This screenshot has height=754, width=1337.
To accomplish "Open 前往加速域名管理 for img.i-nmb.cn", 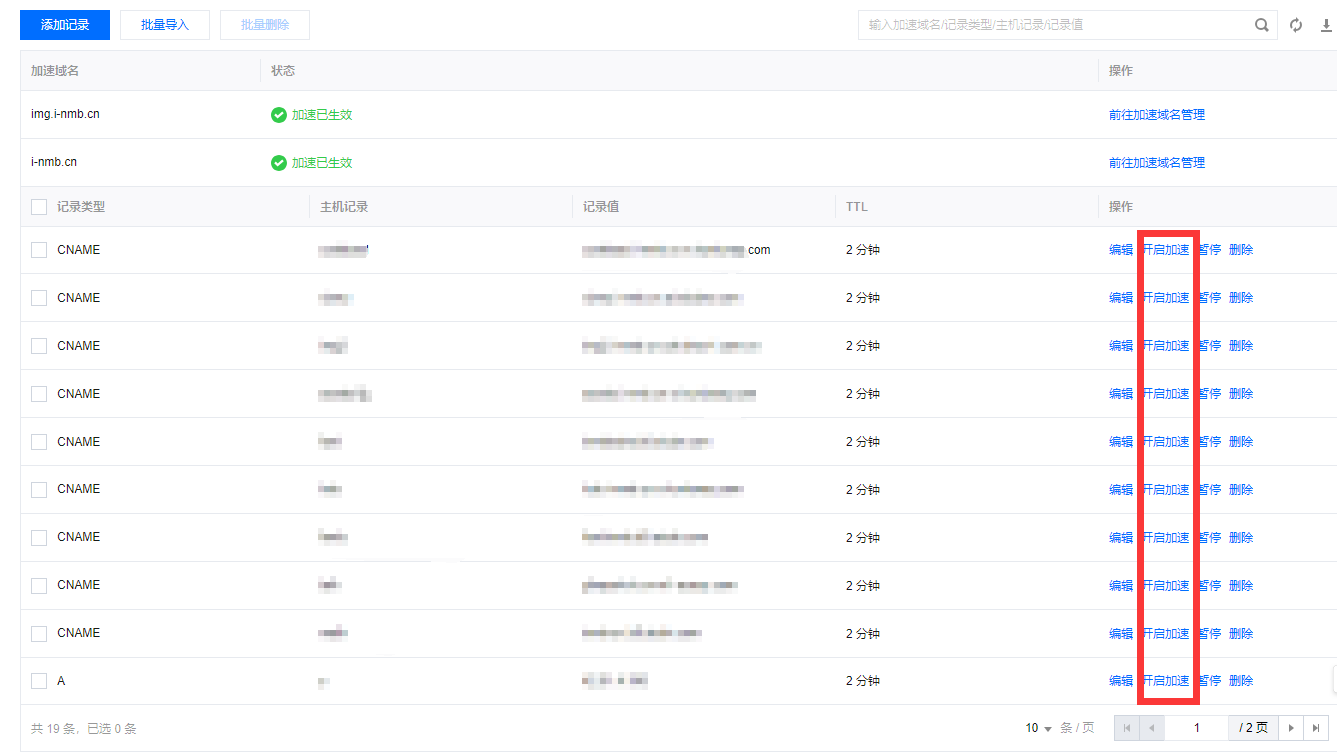I will 1156,115.
